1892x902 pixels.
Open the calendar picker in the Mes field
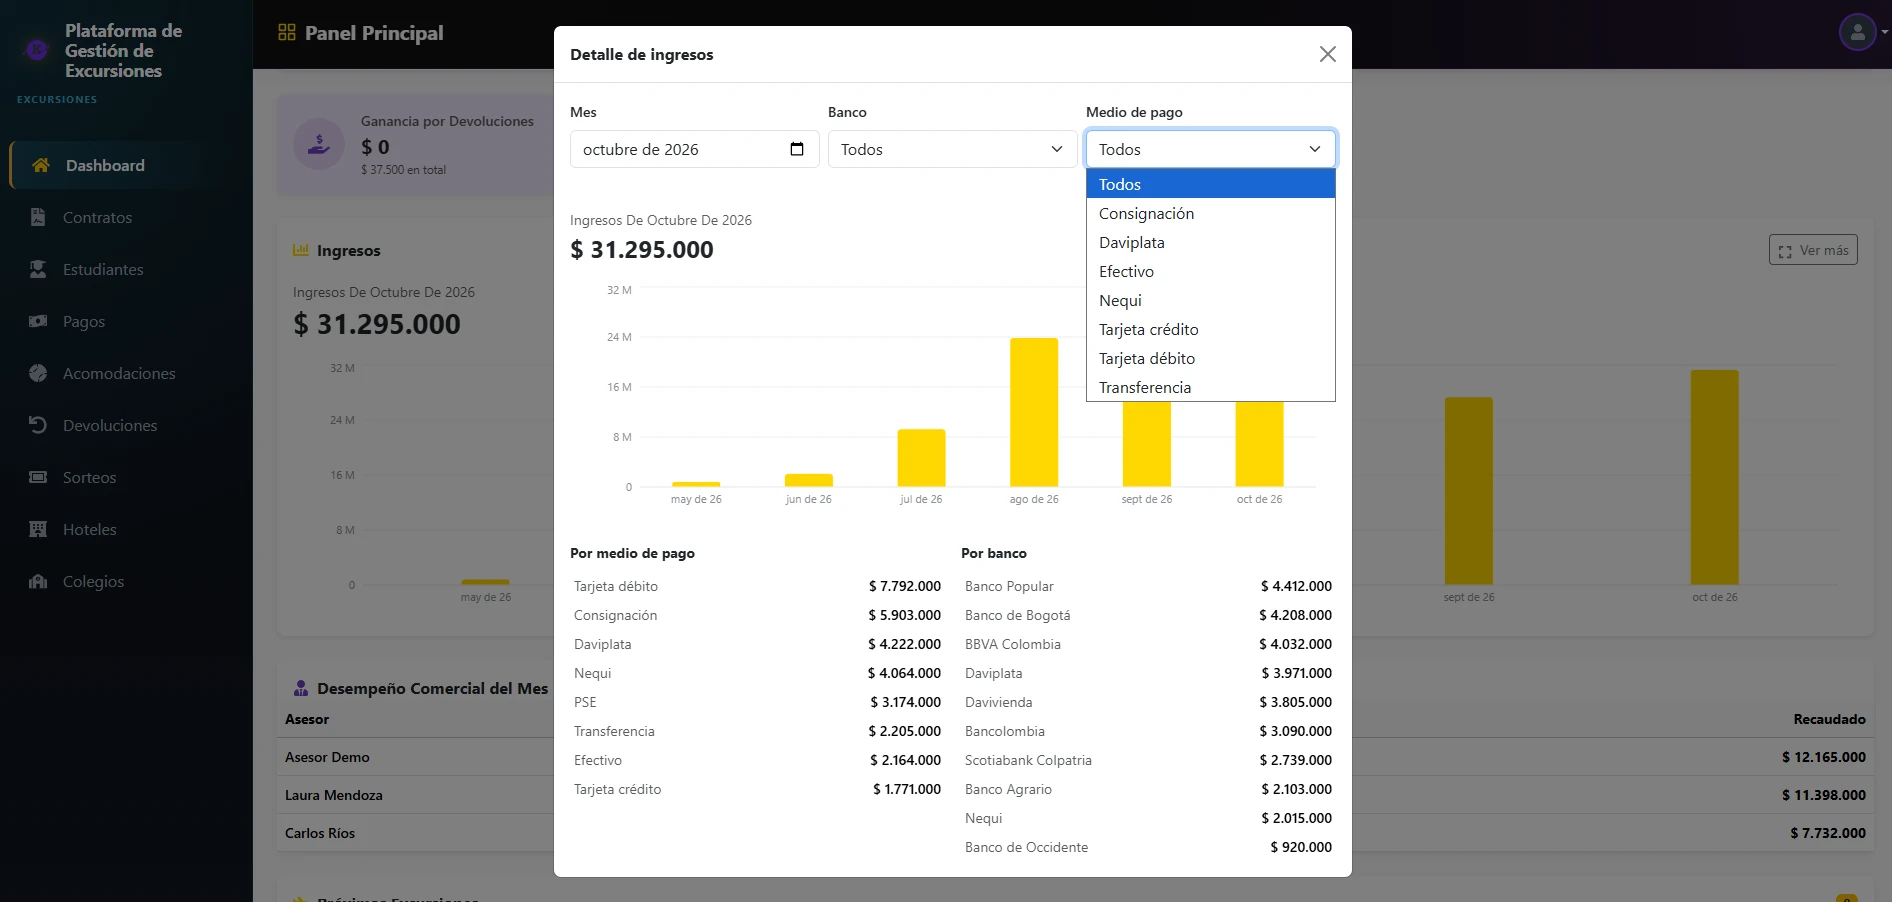click(x=797, y=149)
